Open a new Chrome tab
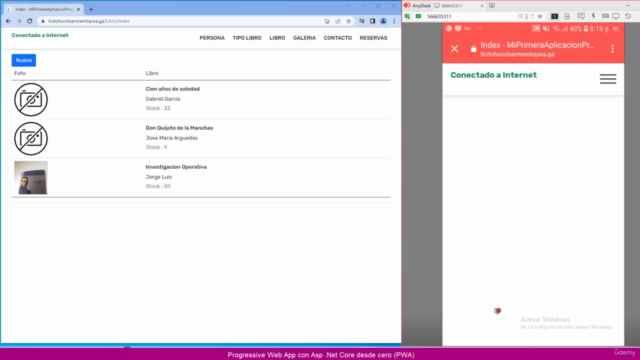This screenshot has height=360, width=640. pos(91,9)
